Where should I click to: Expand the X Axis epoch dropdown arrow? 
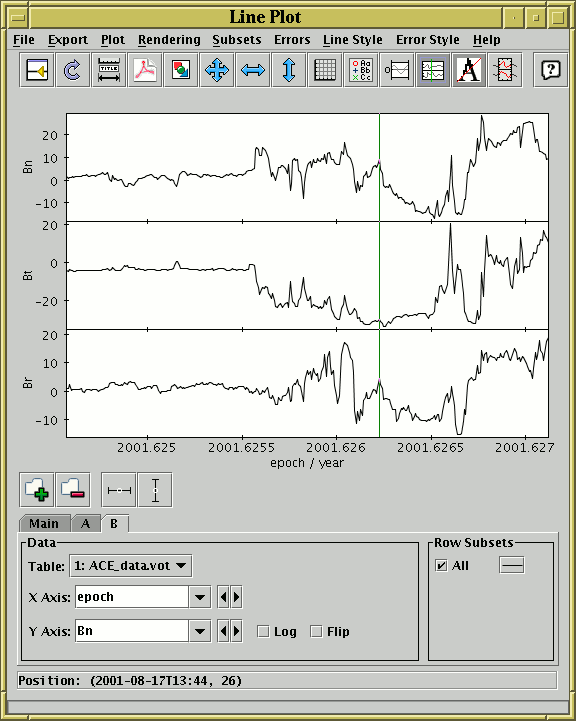(x=200, y=597)
